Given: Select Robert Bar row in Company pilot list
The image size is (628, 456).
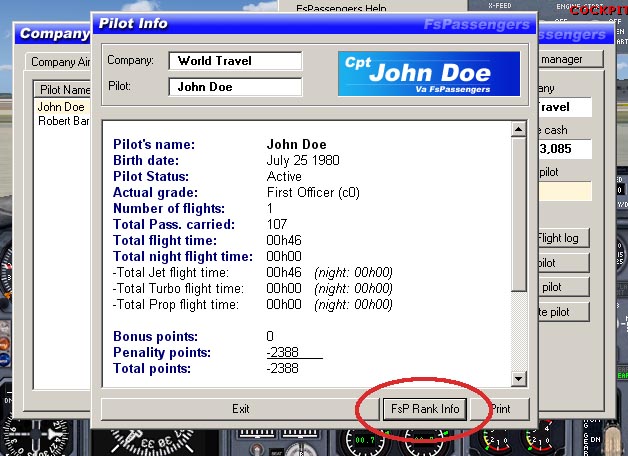Looking at the screenshot, I should point(62,121).
